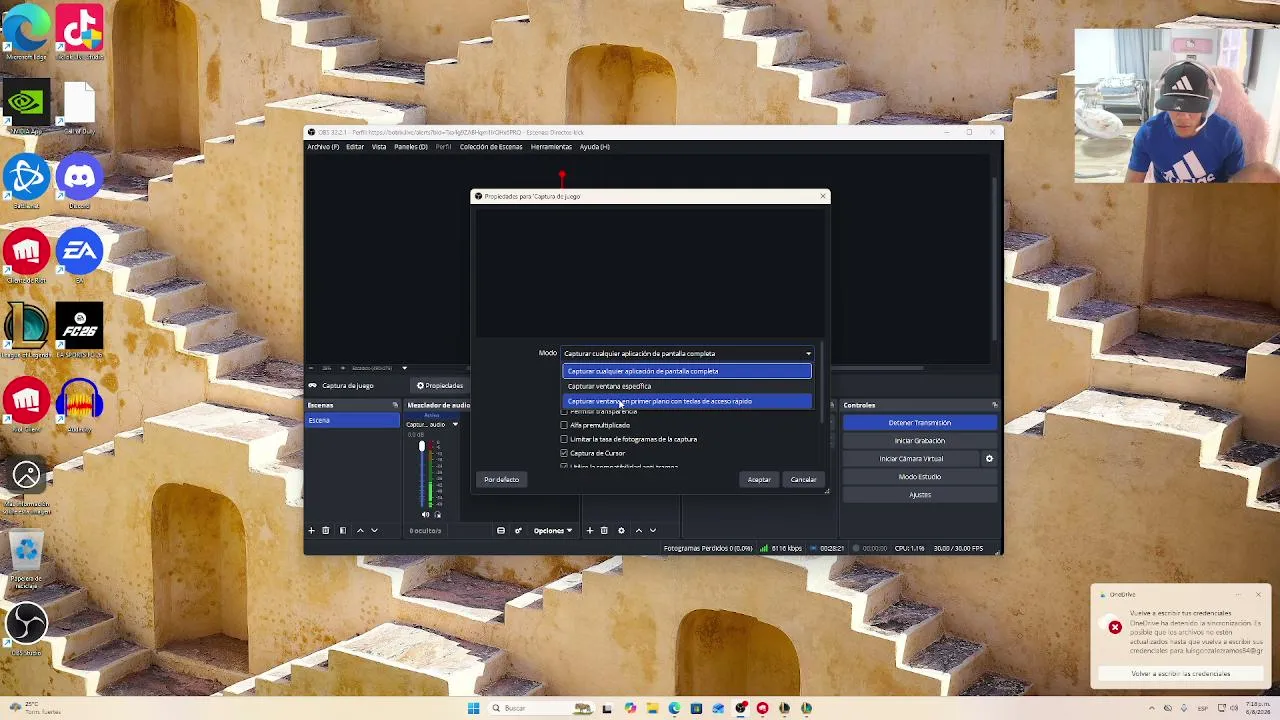Open Propiedades button in source toolbar

(x=440, y=386)
